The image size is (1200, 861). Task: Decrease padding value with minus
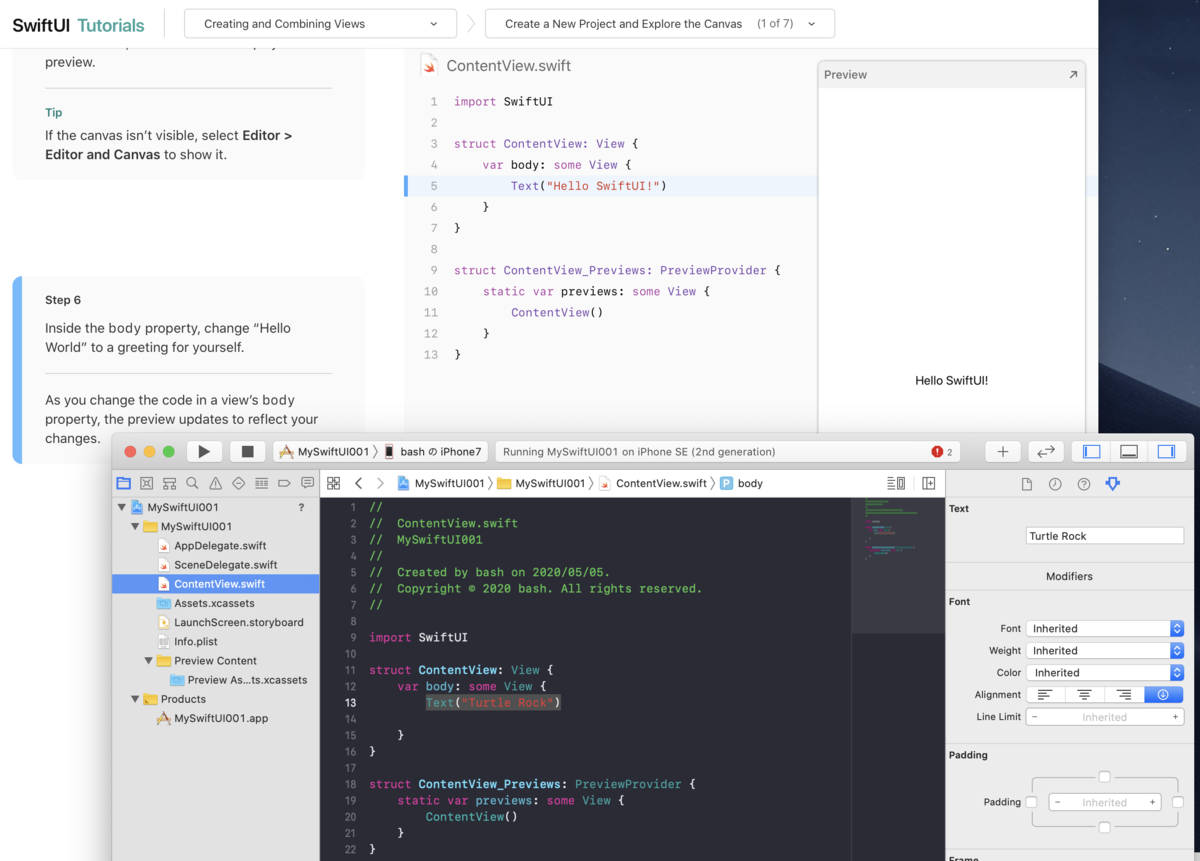(1057, 802)
